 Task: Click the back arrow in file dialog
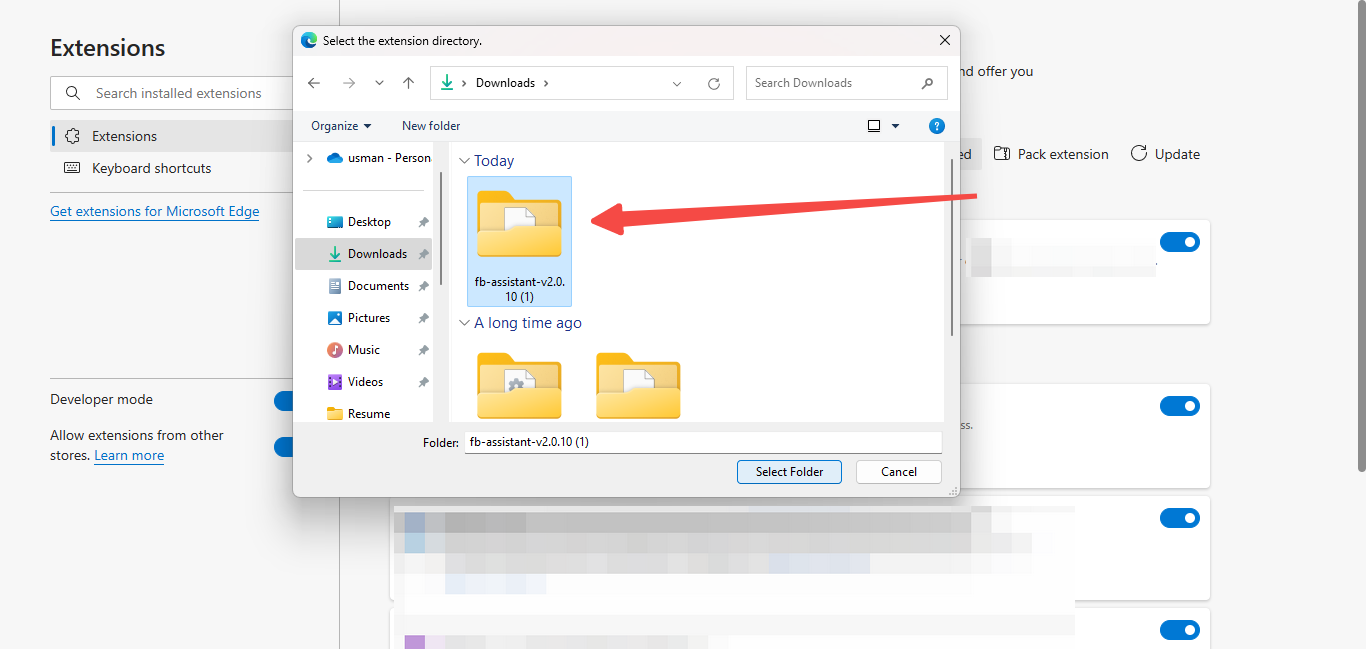tap(314, 83)
